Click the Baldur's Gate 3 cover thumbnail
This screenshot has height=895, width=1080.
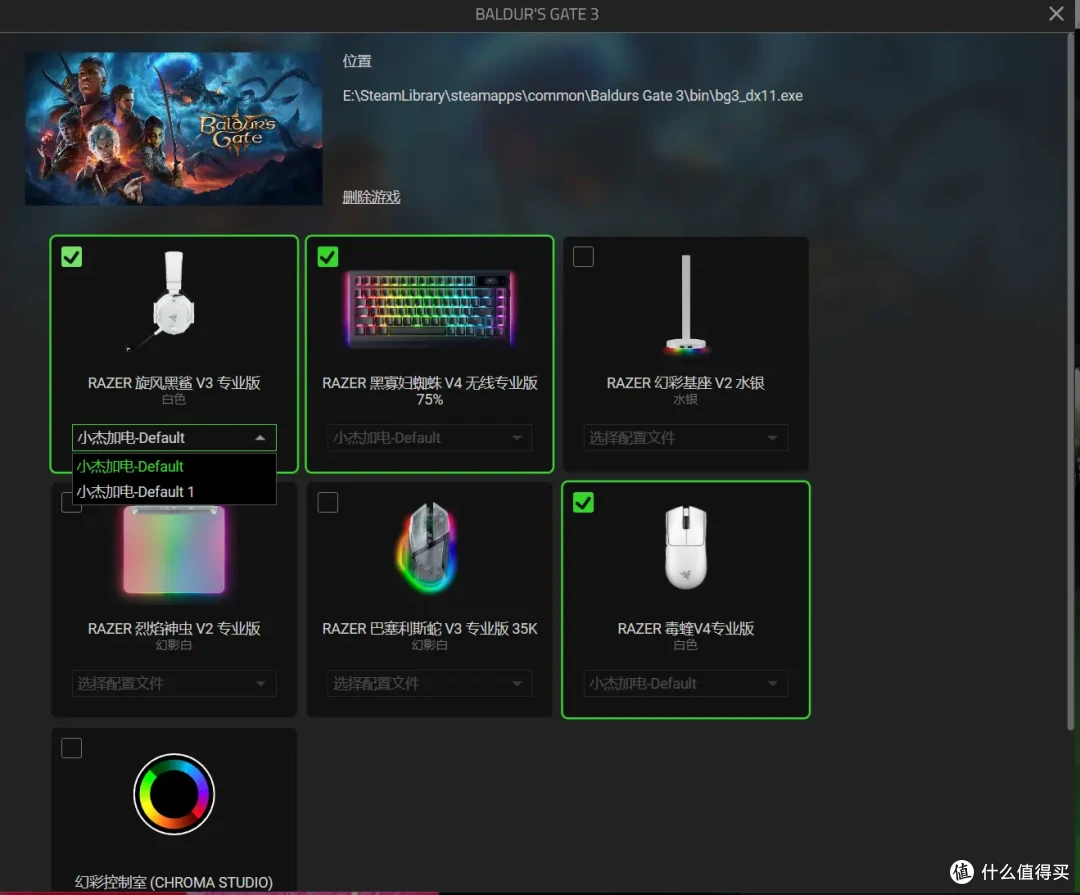174,129
